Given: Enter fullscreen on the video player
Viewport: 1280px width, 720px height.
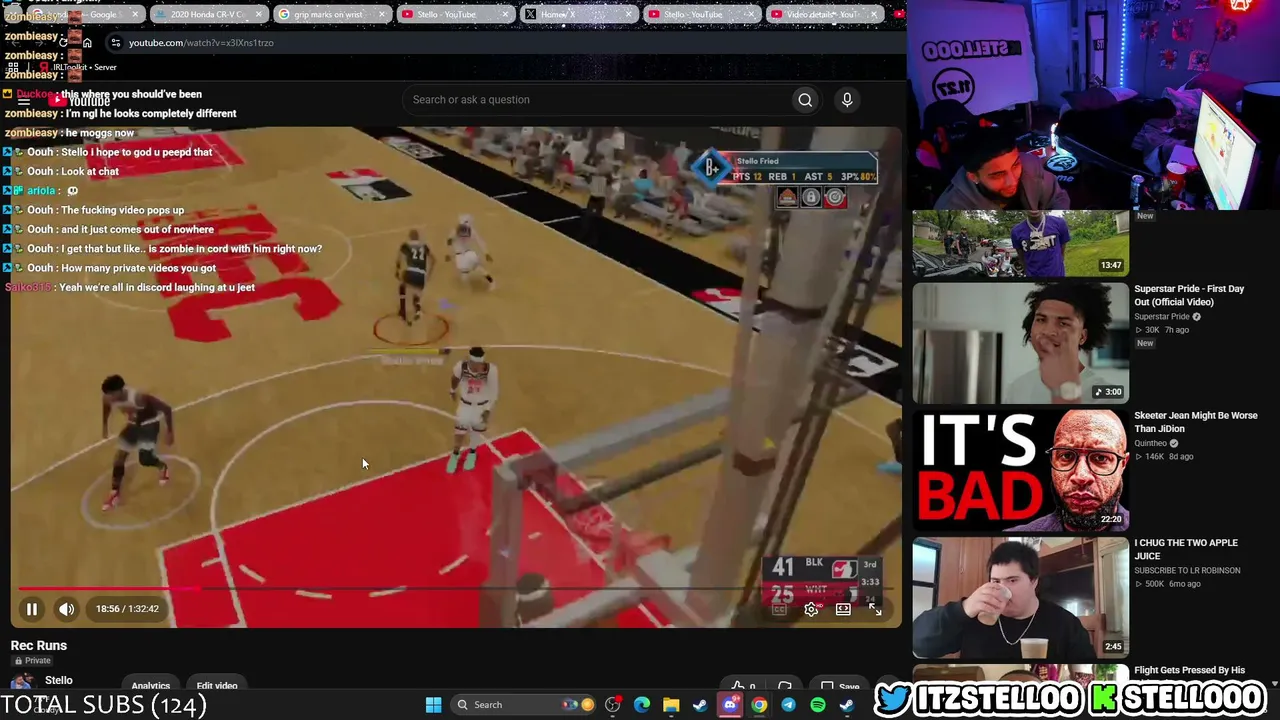Looking at the screenshot, I should tap(875, 609).
